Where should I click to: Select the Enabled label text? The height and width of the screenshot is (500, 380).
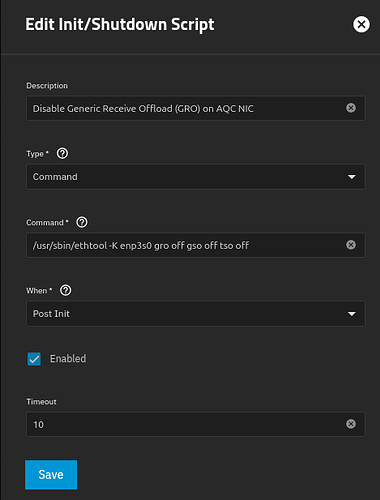pos(68,359)
